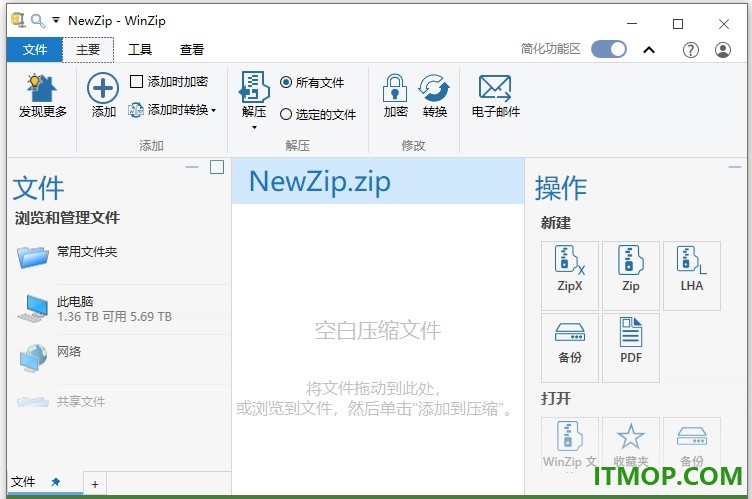Open the help question mark icon

click(x=691, y=50)
